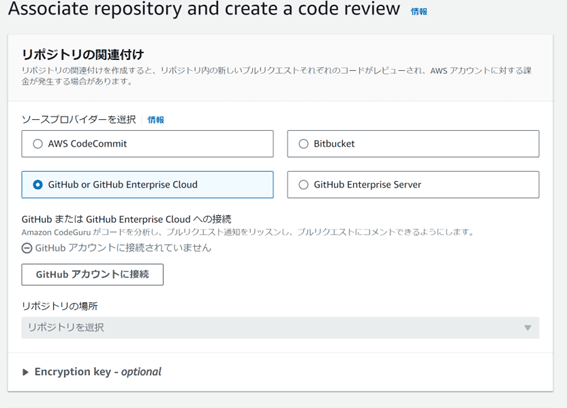This screenshot has height=408, width=567.
Task: Click the GitHub or GitHub Enterprise Cloud label
Action: pyautogui.click(x=123, y=185)
